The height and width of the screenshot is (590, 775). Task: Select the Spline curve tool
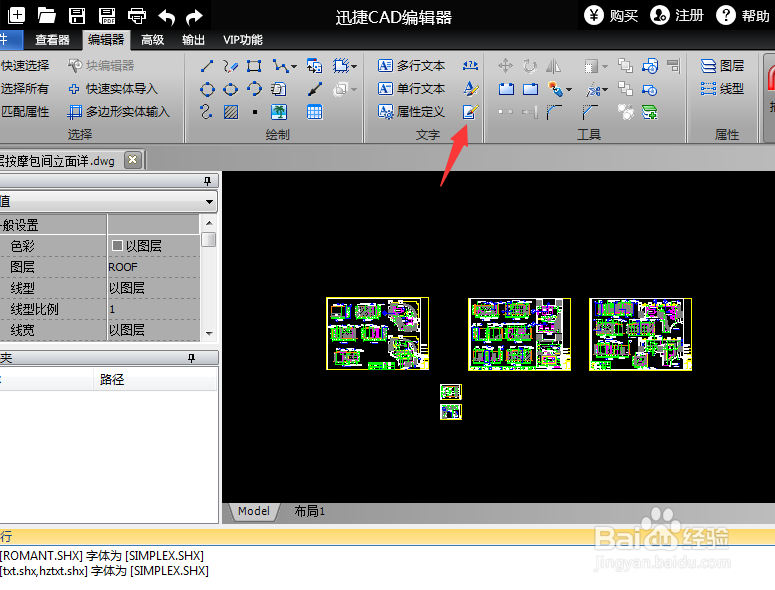point(206,112)
